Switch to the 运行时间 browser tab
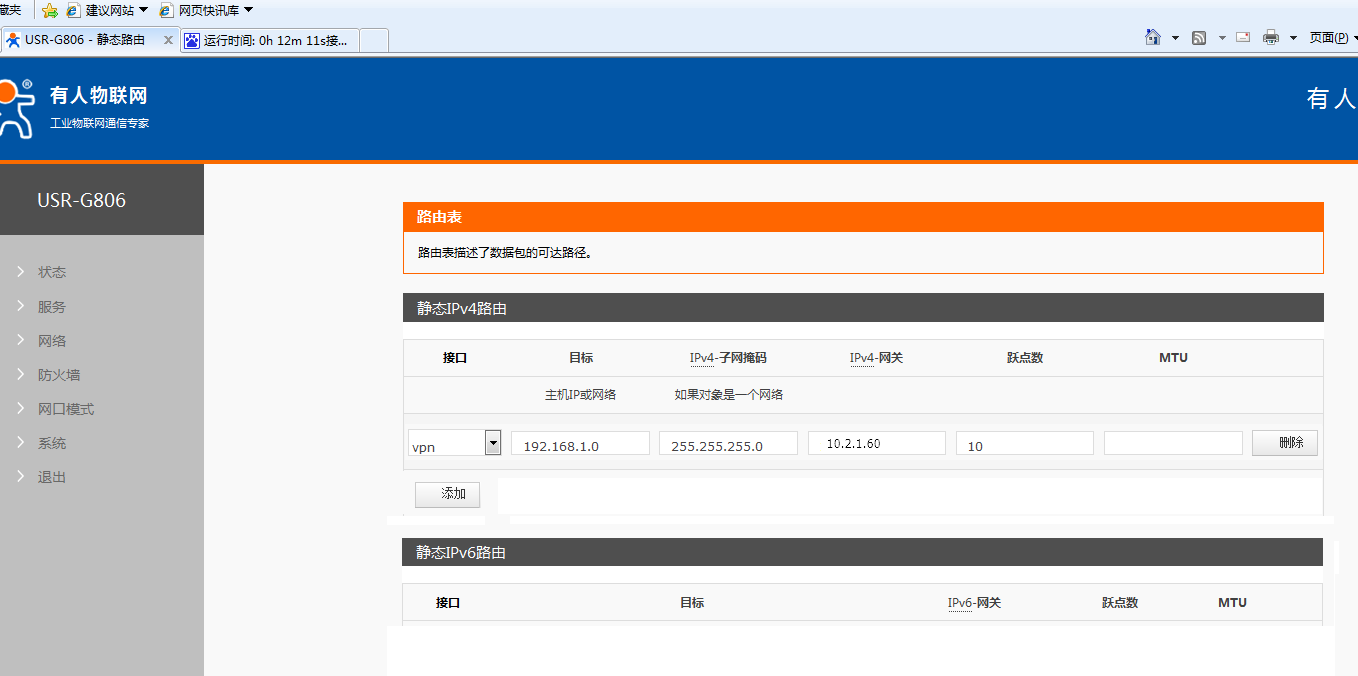Viewport: 1358px width, 676px height. pyautogui.click(x=267, y=40)
